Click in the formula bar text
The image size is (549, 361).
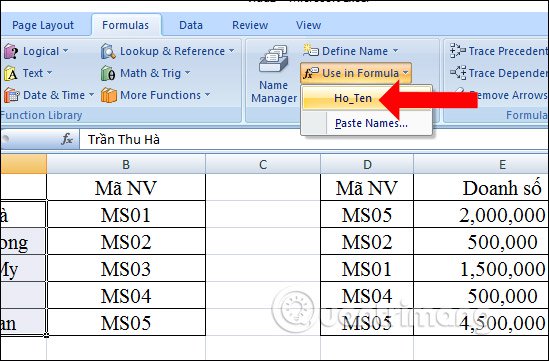pyautogui.click(x=124, y=139)
